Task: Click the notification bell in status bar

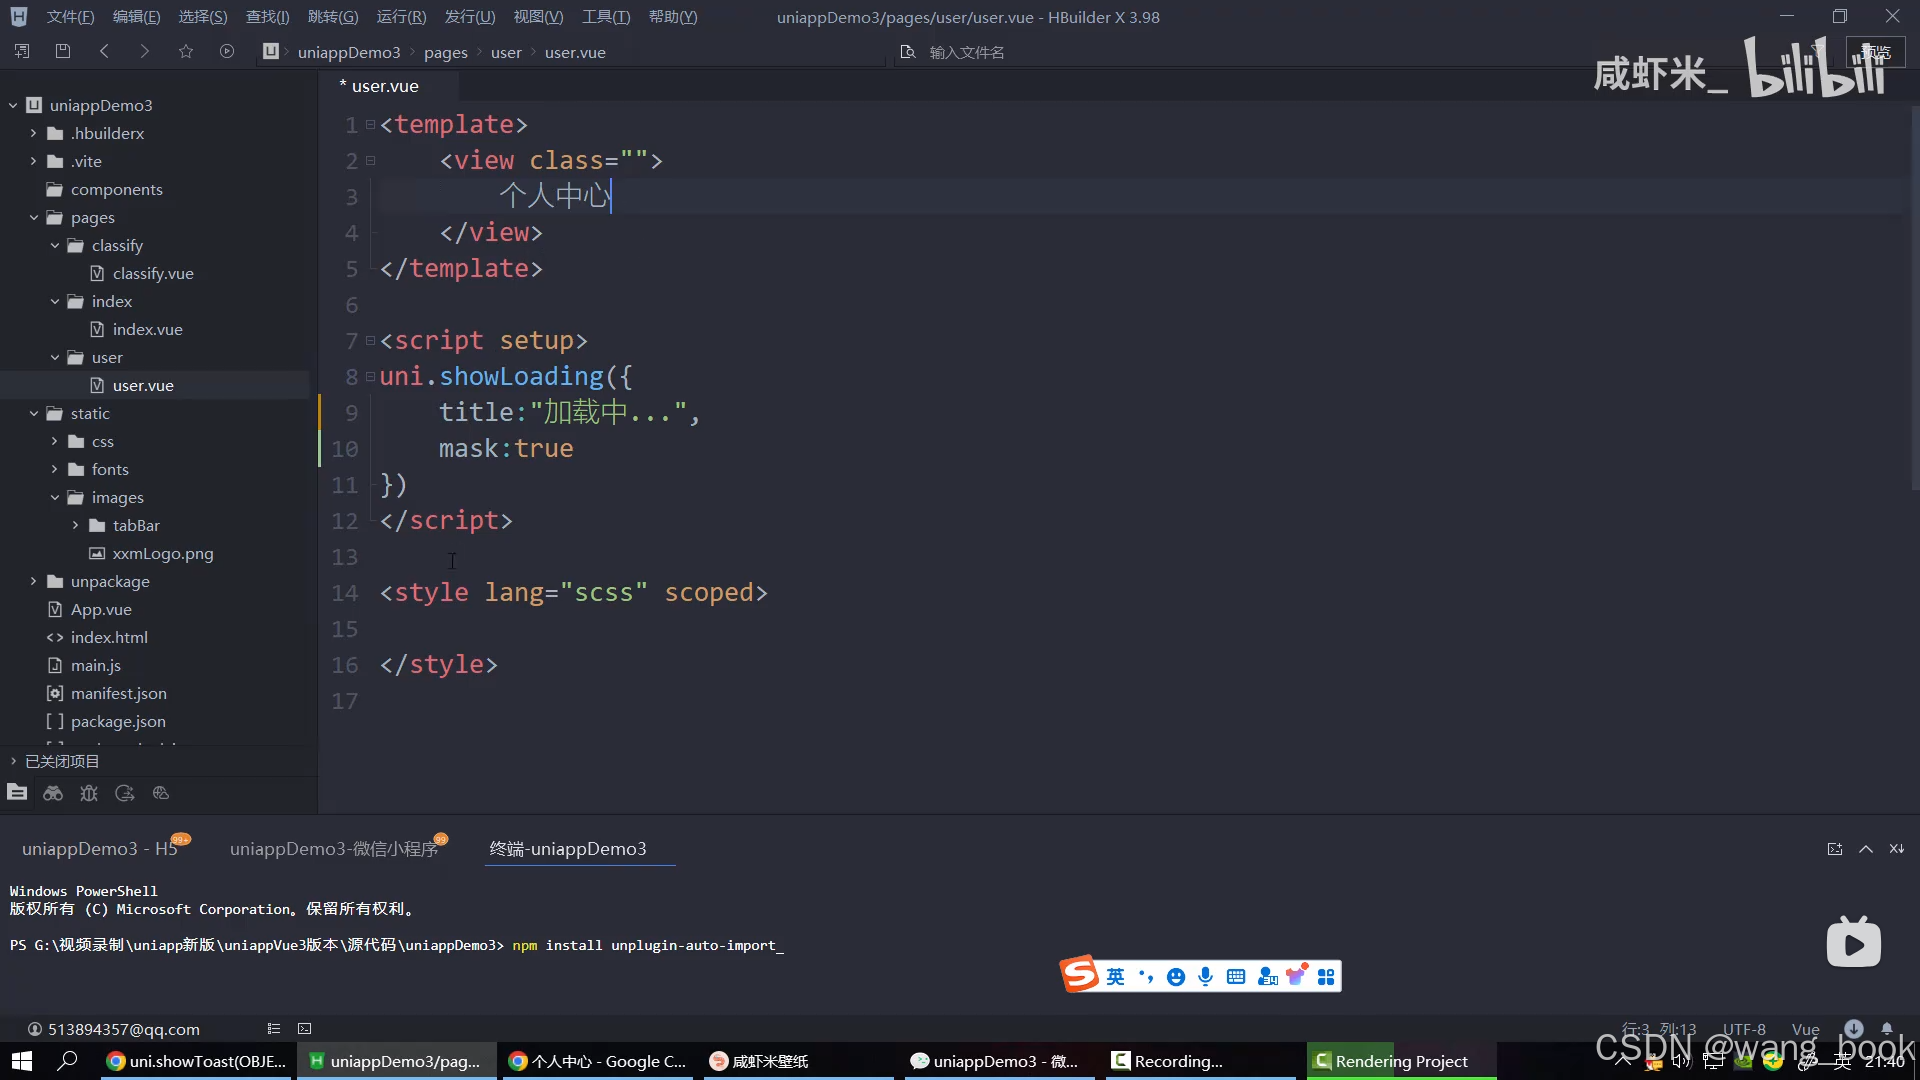Action: 1887,1029
